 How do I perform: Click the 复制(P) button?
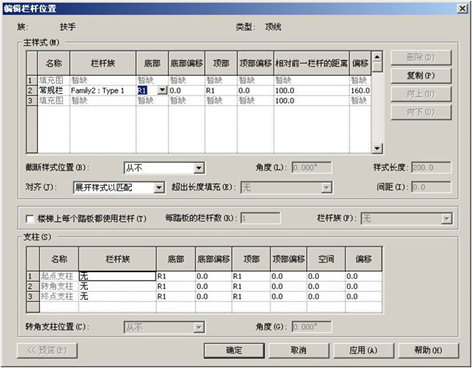pyautogui.click(x=421, y=76)
